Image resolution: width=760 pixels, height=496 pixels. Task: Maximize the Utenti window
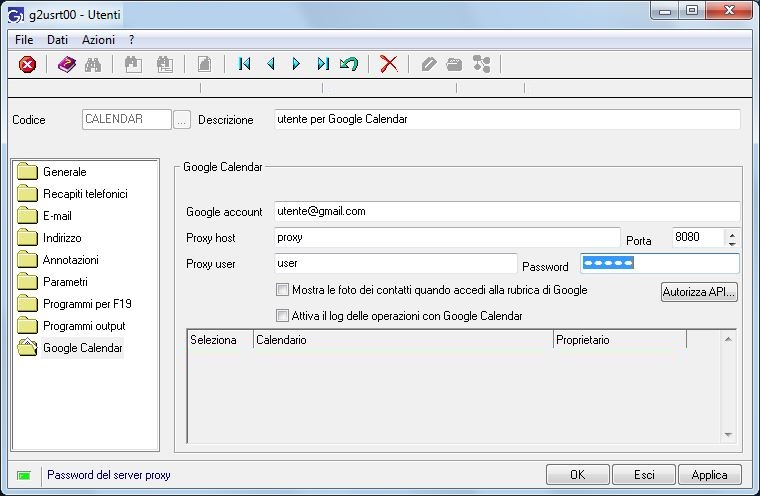pos(692,10)
